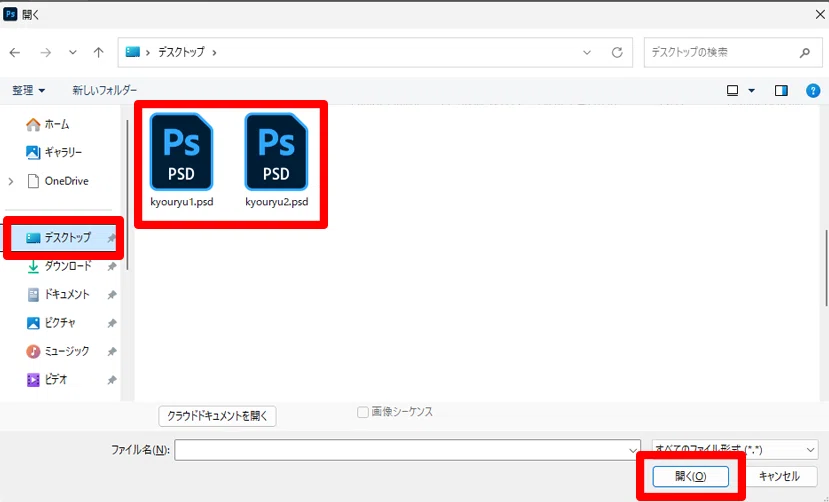Unpin icon next to ドキュメント
Screen dimensions: 829x502
tap(112, 295)
